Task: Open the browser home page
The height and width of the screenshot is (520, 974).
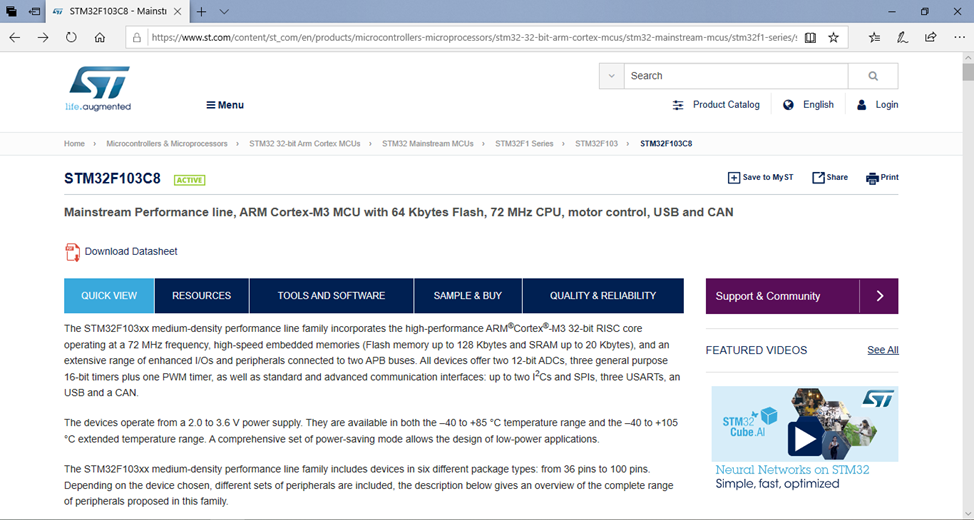Action: 99,37
